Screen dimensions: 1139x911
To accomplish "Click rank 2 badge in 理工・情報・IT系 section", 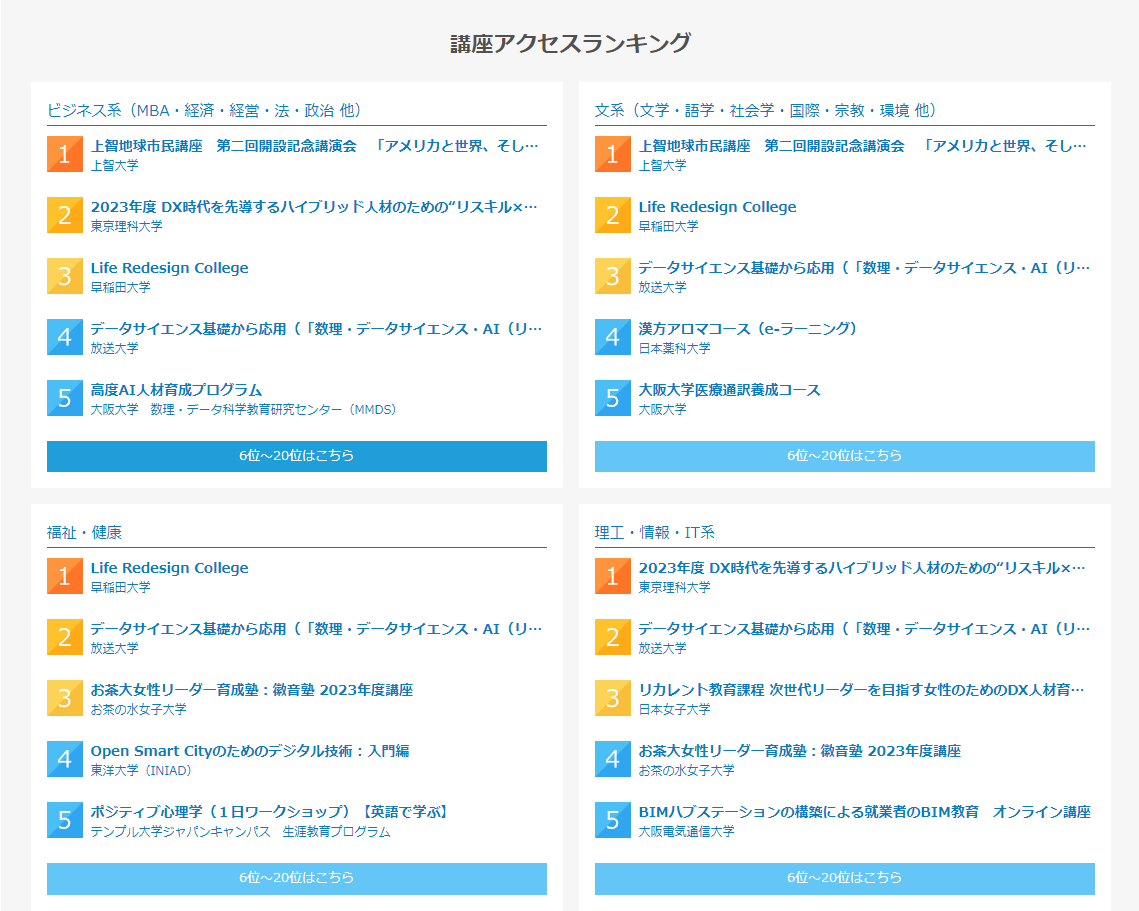I will (x=612, y=637).
